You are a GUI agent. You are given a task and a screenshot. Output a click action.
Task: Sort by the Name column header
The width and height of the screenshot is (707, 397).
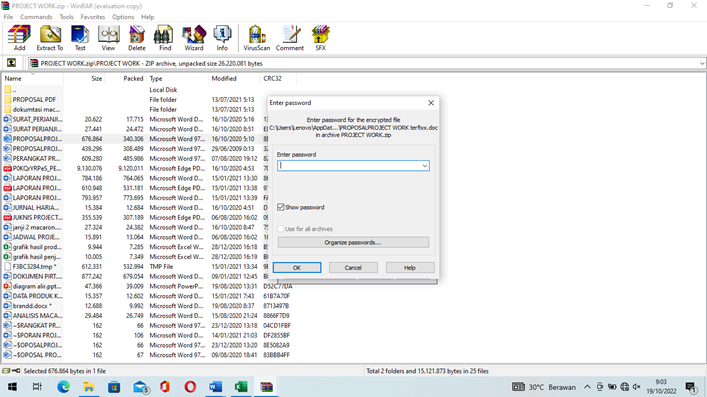tap(32, 78)
